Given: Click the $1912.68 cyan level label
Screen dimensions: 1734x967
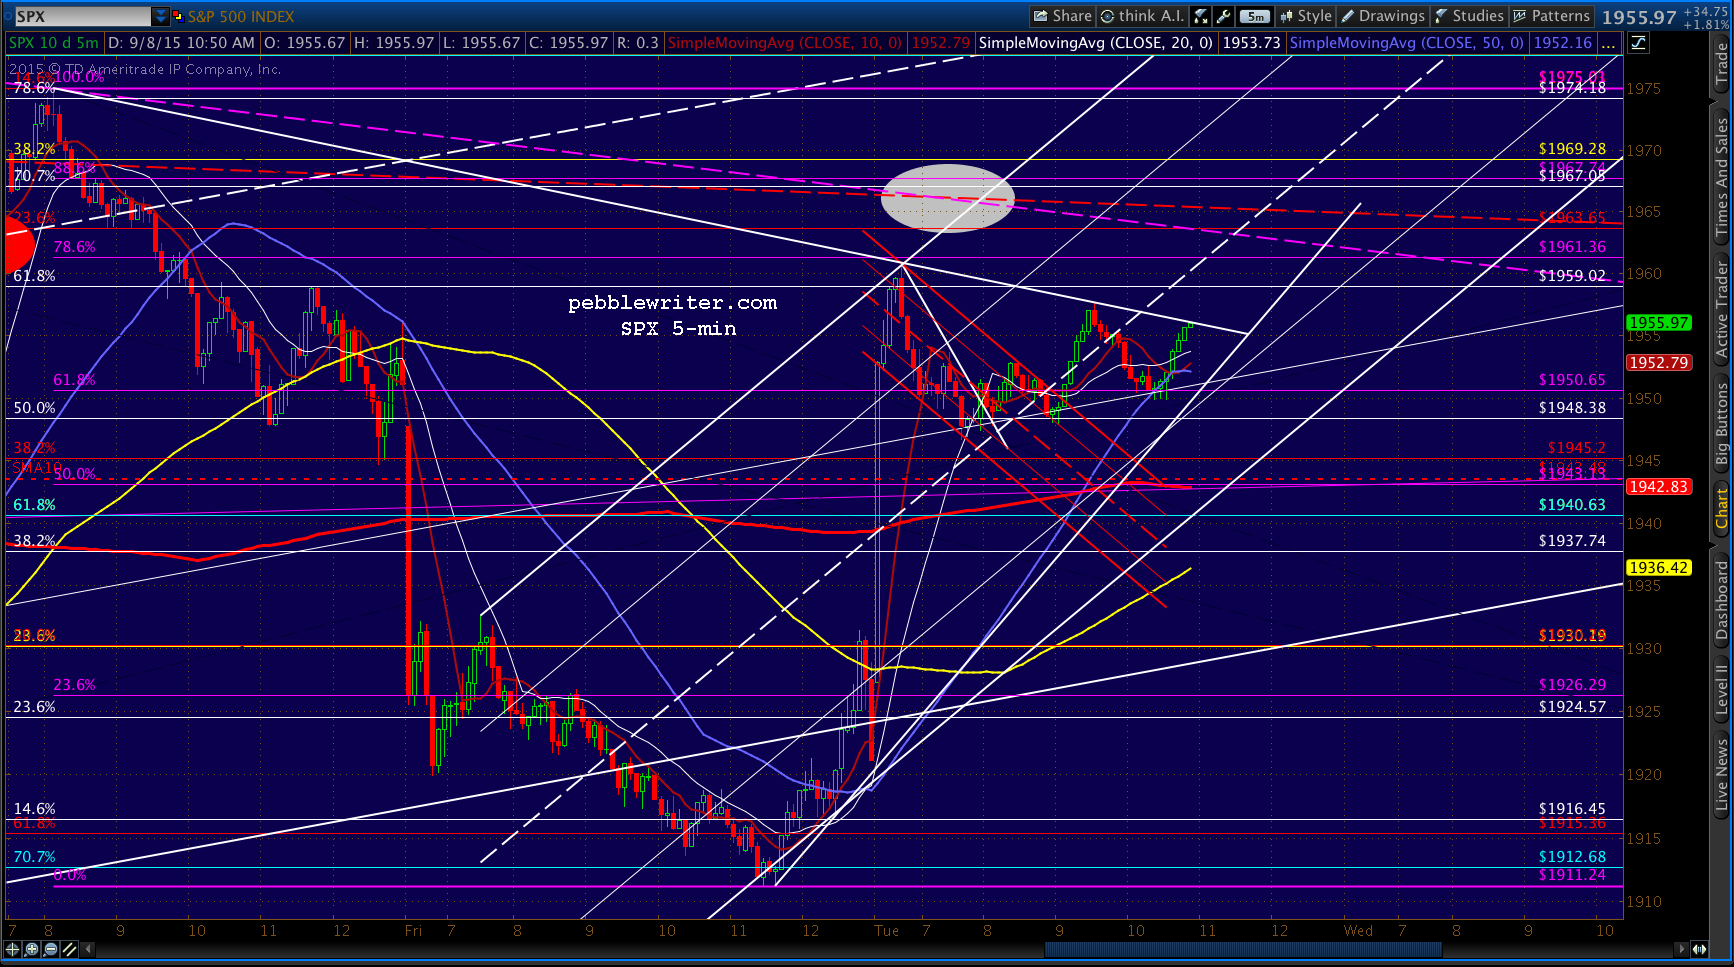Looking at the screenshot, I should [x=1572, y=856].
